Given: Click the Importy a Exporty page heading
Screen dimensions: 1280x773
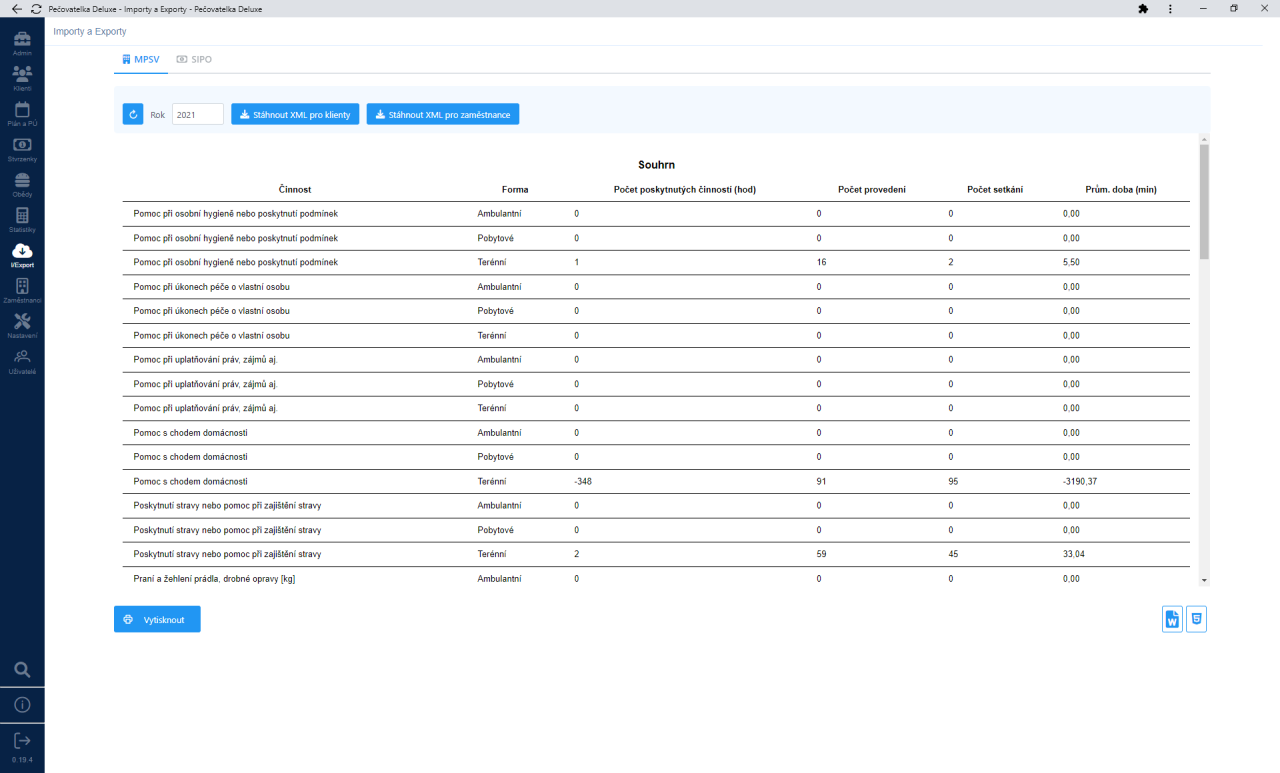Looking at the screenshot, I should pyautogui.click(x=90, y=32).
